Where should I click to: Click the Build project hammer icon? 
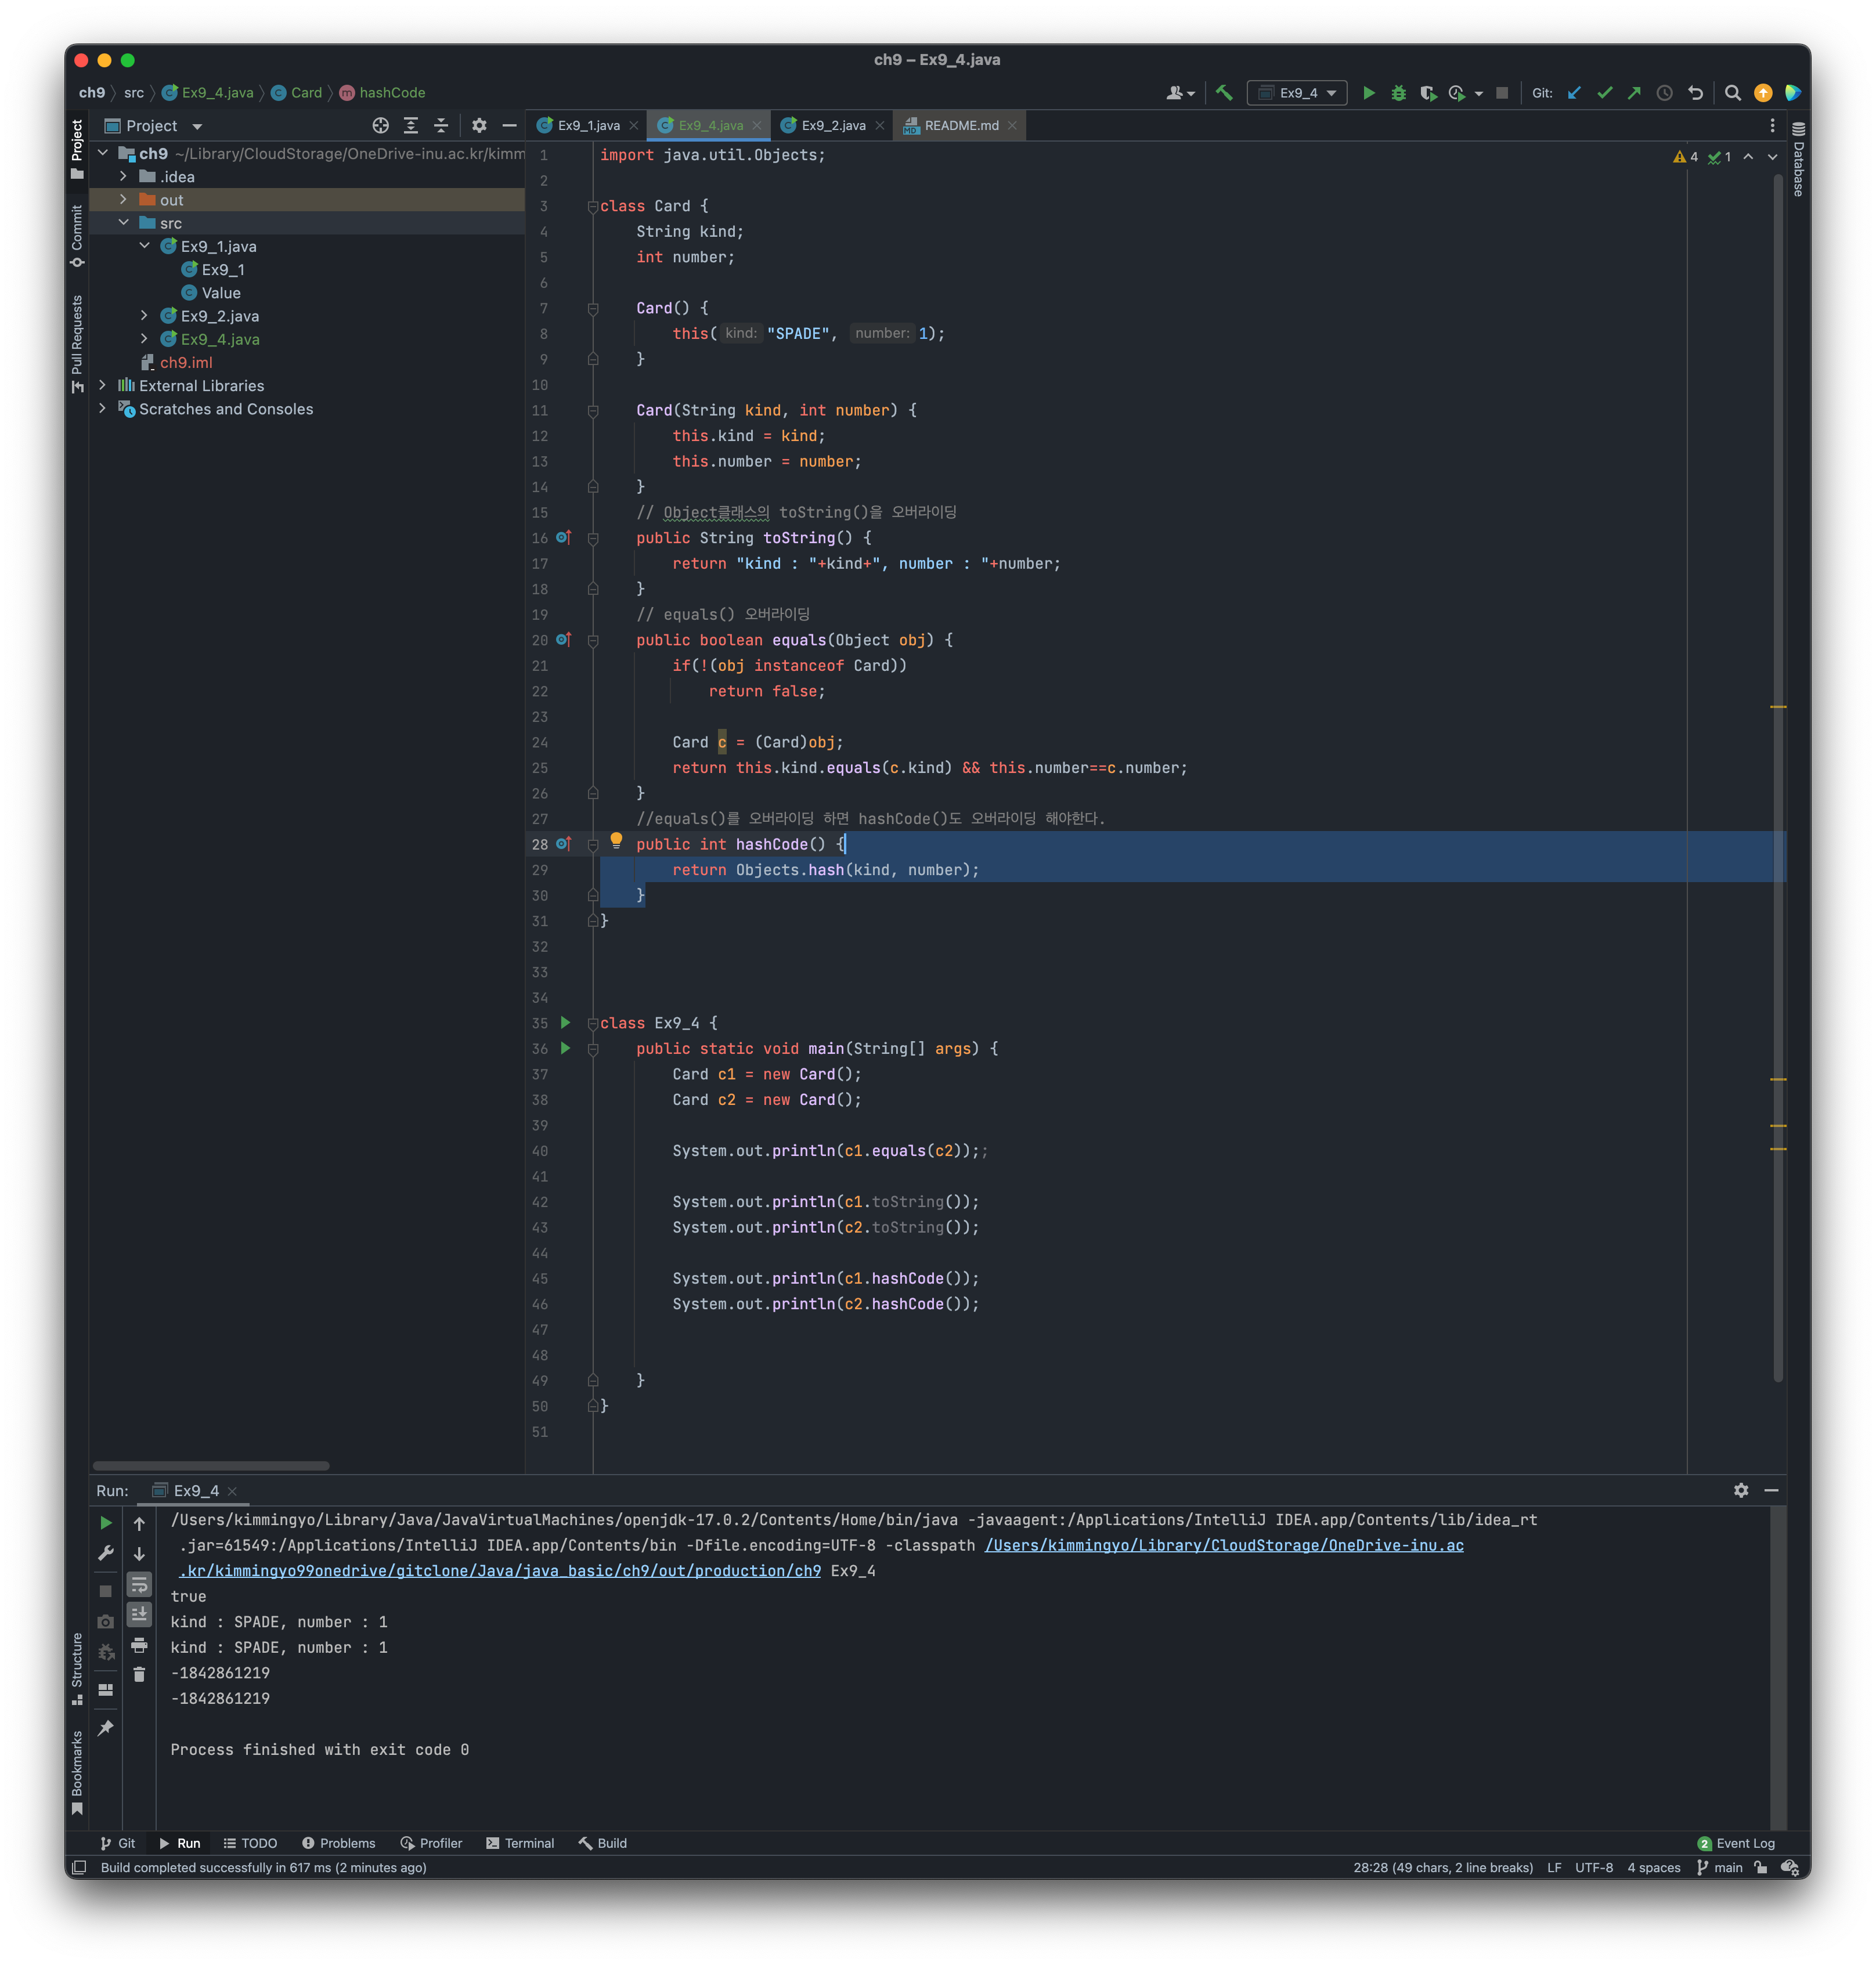1224,93
